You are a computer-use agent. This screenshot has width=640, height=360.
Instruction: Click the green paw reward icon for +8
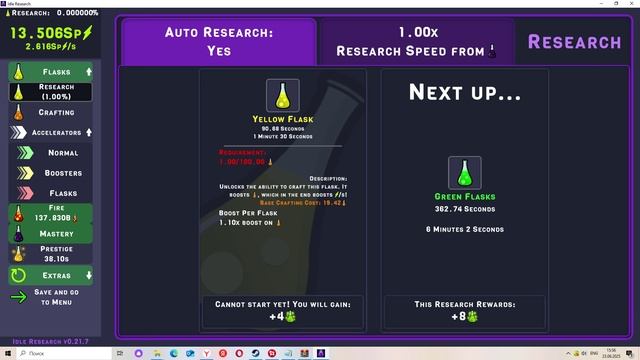pyautogui.click(x=472, y=316)
